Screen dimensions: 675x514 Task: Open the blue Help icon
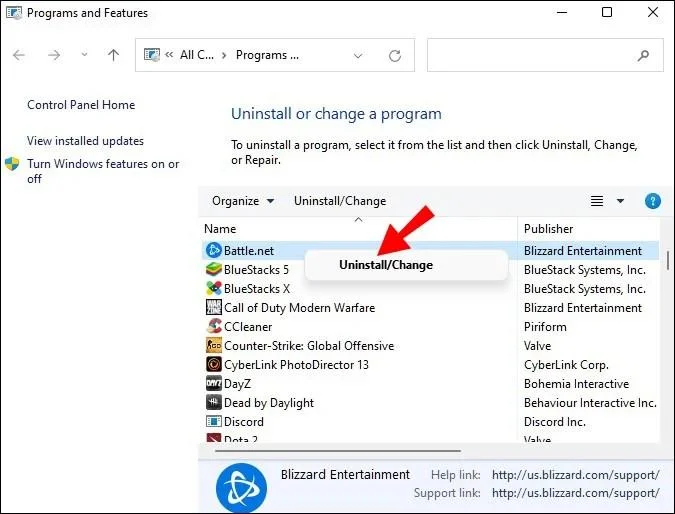(x=653, y=201)
